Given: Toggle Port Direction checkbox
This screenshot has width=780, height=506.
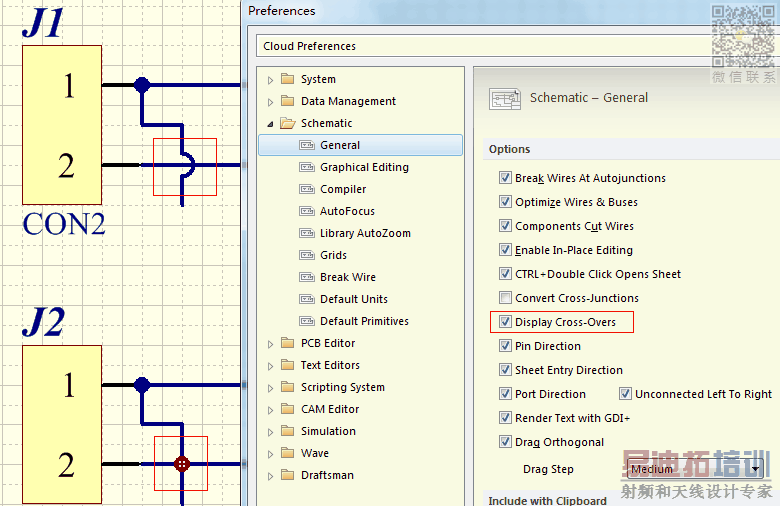Looking at the screenshot, I should (x=505, y=394).
